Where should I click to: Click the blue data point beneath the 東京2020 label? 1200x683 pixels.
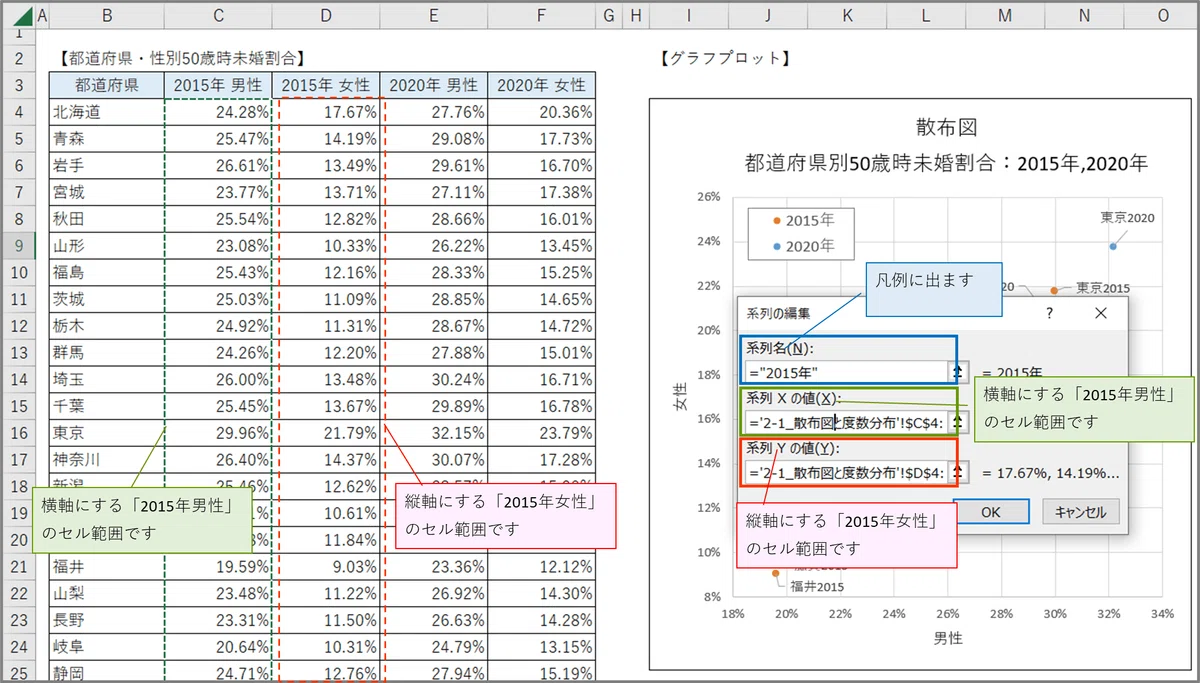[1112, 245]
